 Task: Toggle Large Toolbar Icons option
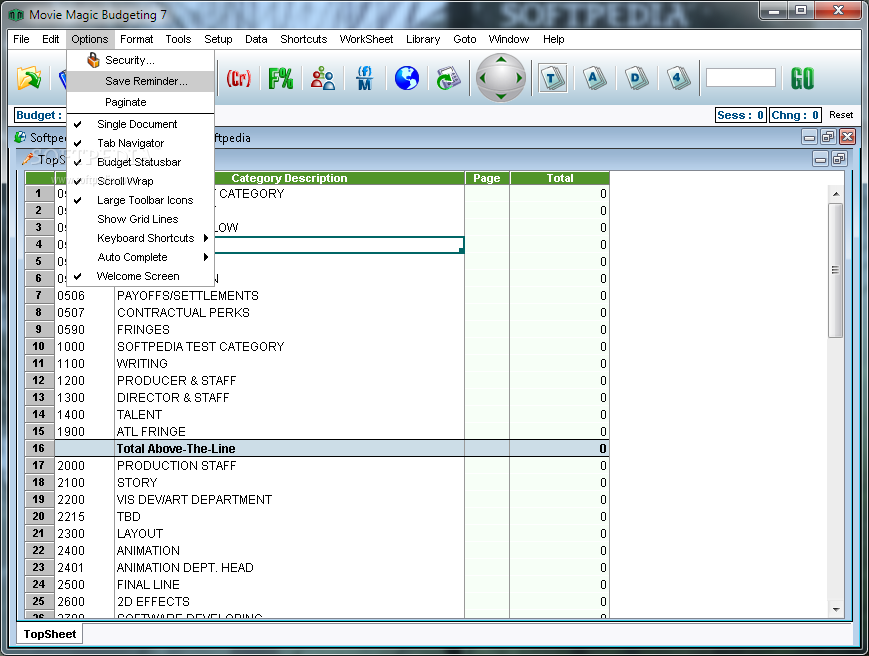pyautogui.click(x=140, y=200)
